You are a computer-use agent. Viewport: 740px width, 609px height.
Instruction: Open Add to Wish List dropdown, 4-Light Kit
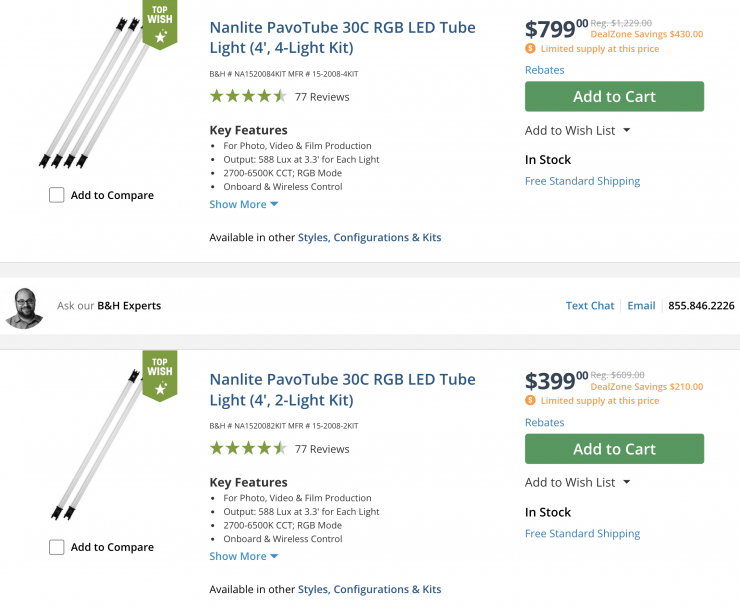click(578, 130)
